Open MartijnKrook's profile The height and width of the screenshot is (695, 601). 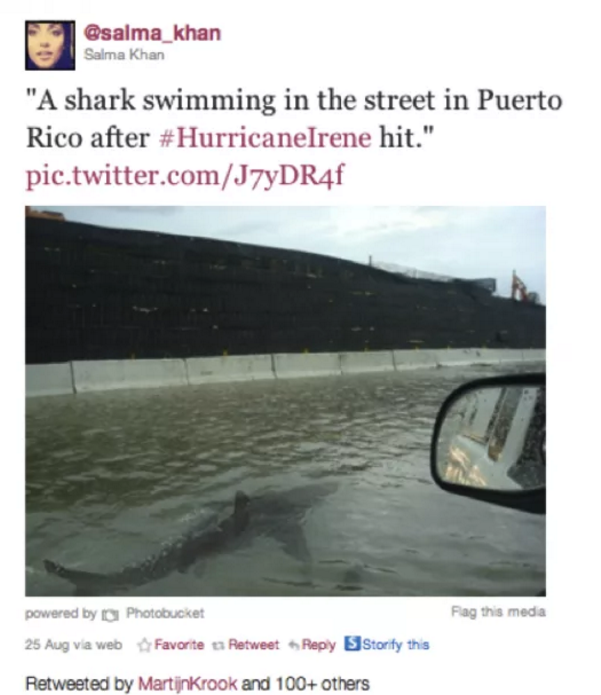pyautogui.click(x=188, y=683)
